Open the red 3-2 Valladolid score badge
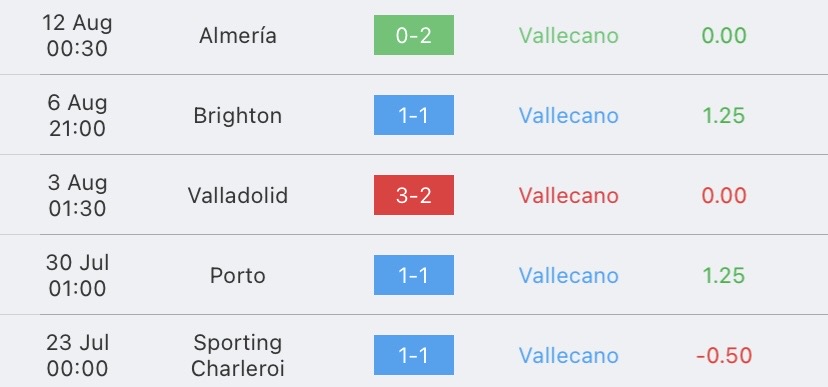828x387 pixels. (413, 195)
